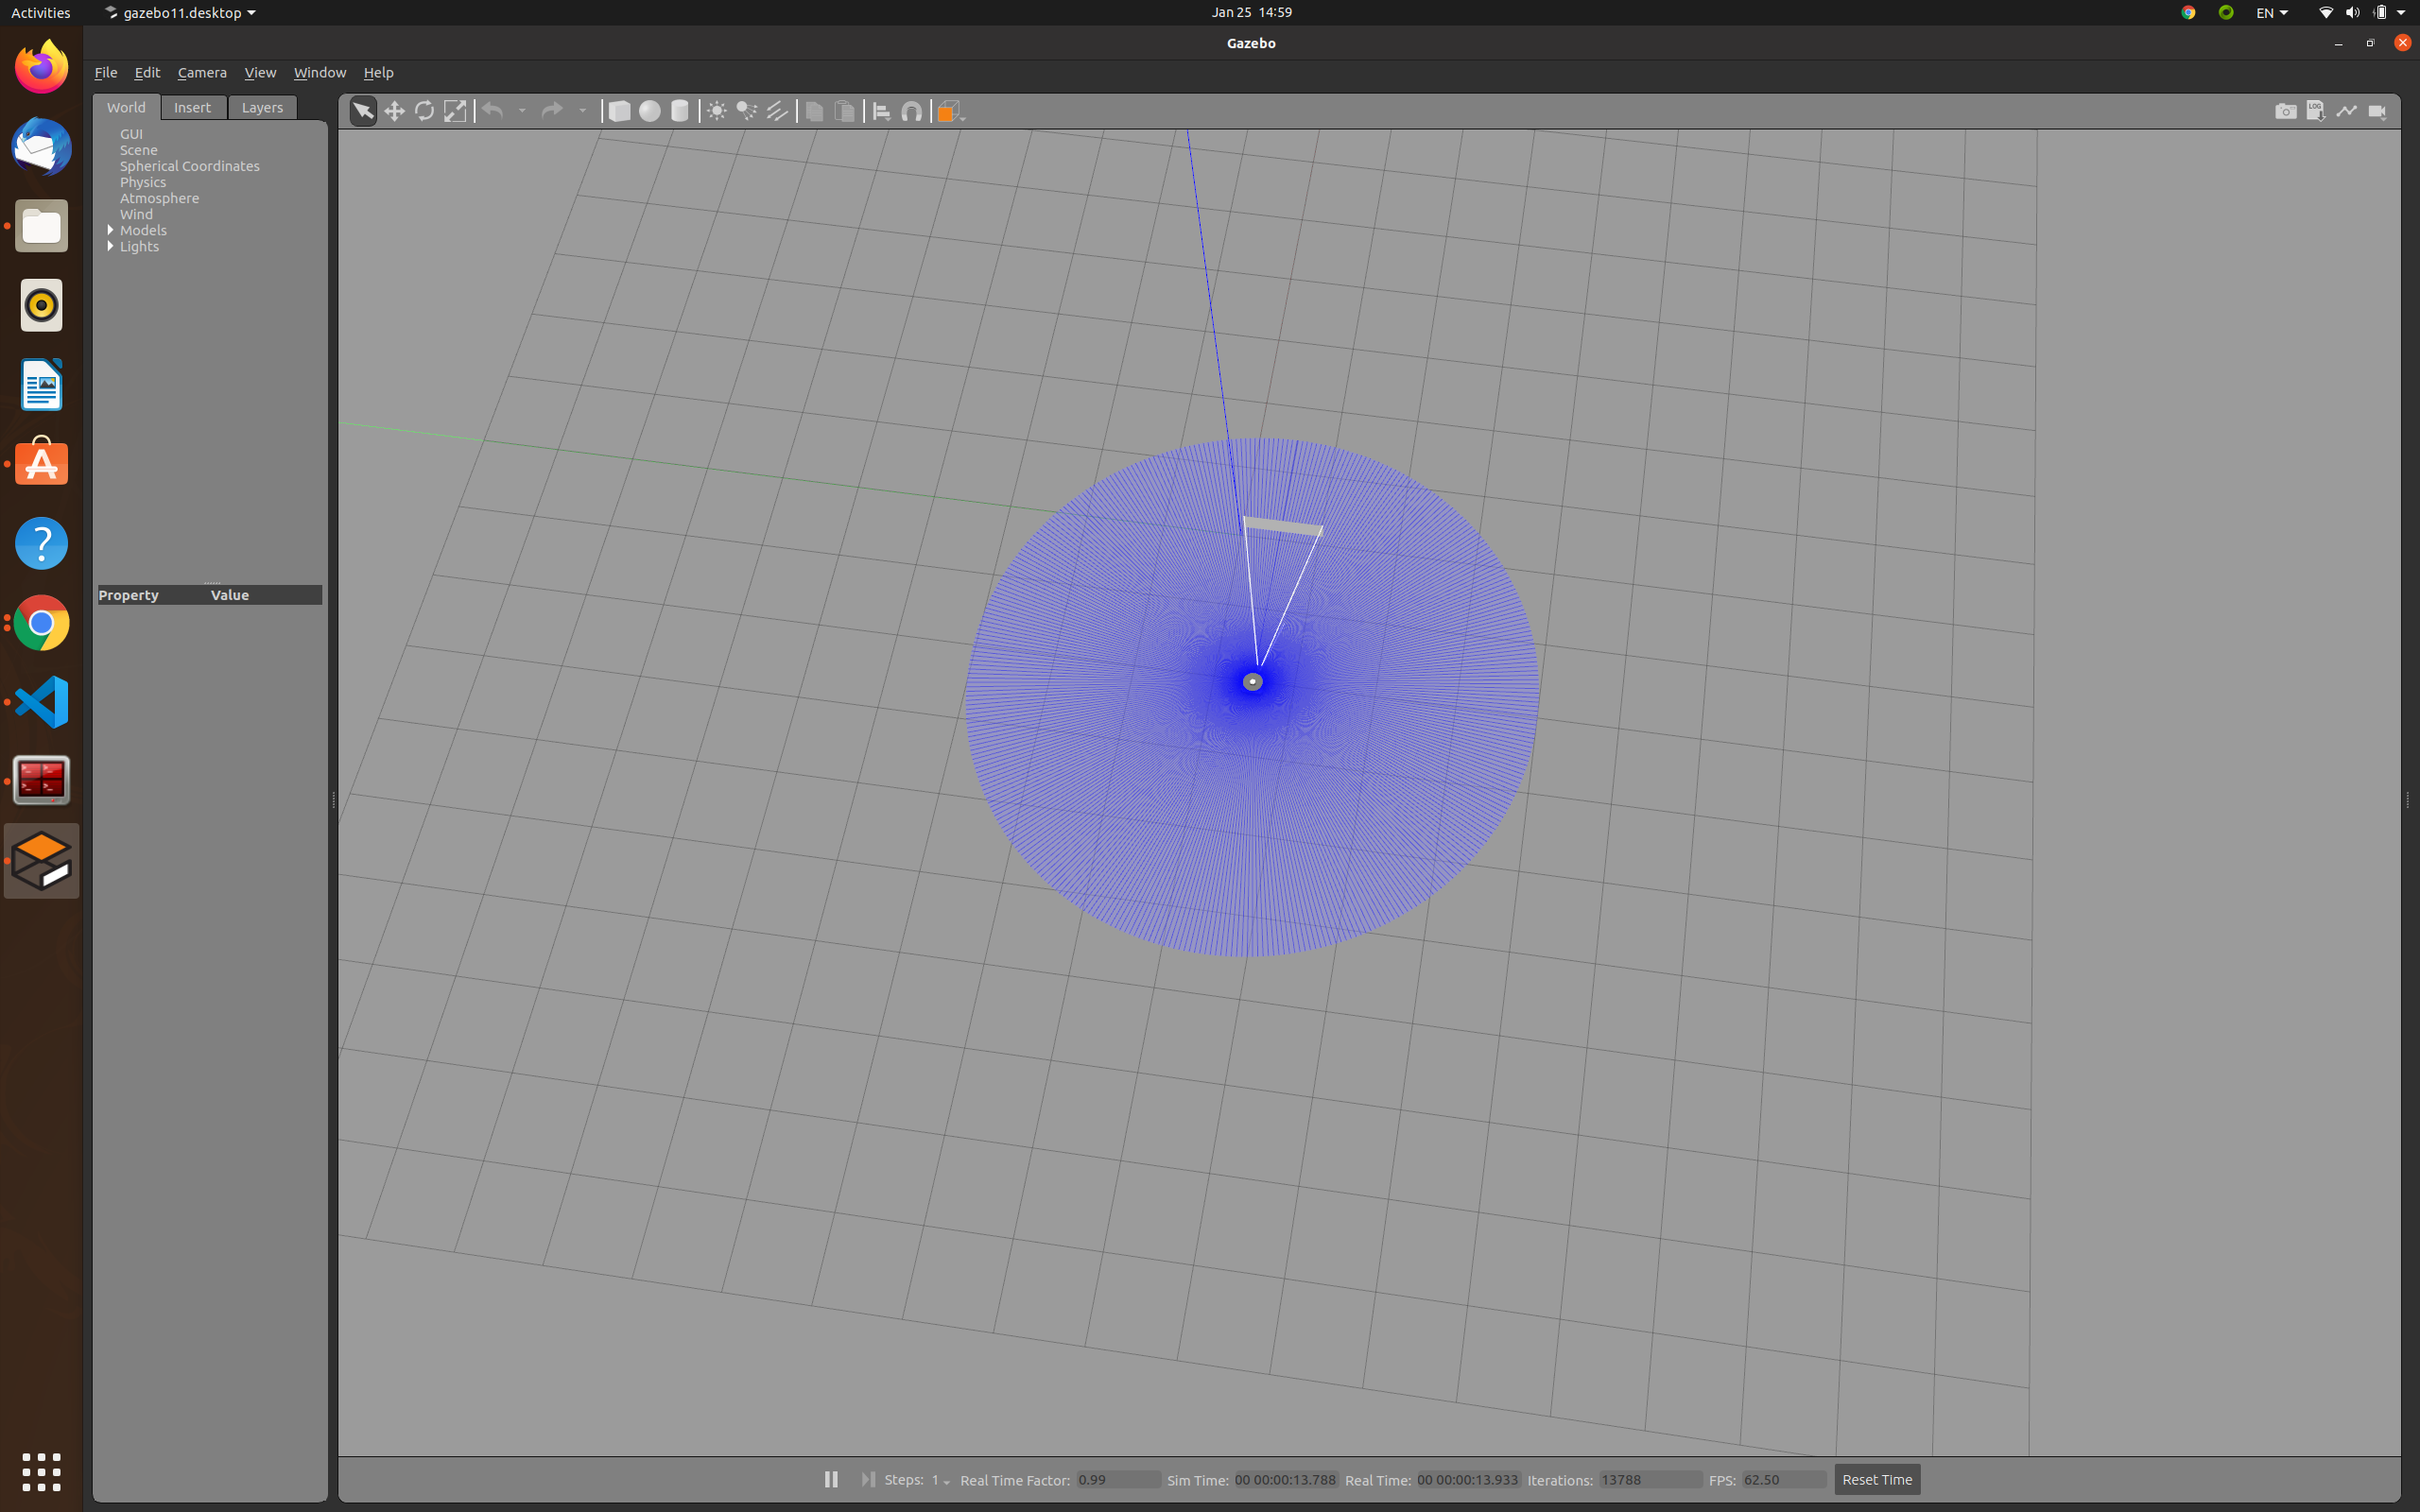Add a point light
This screenshot has width=2420, height=1512.
tap(716, 111)
